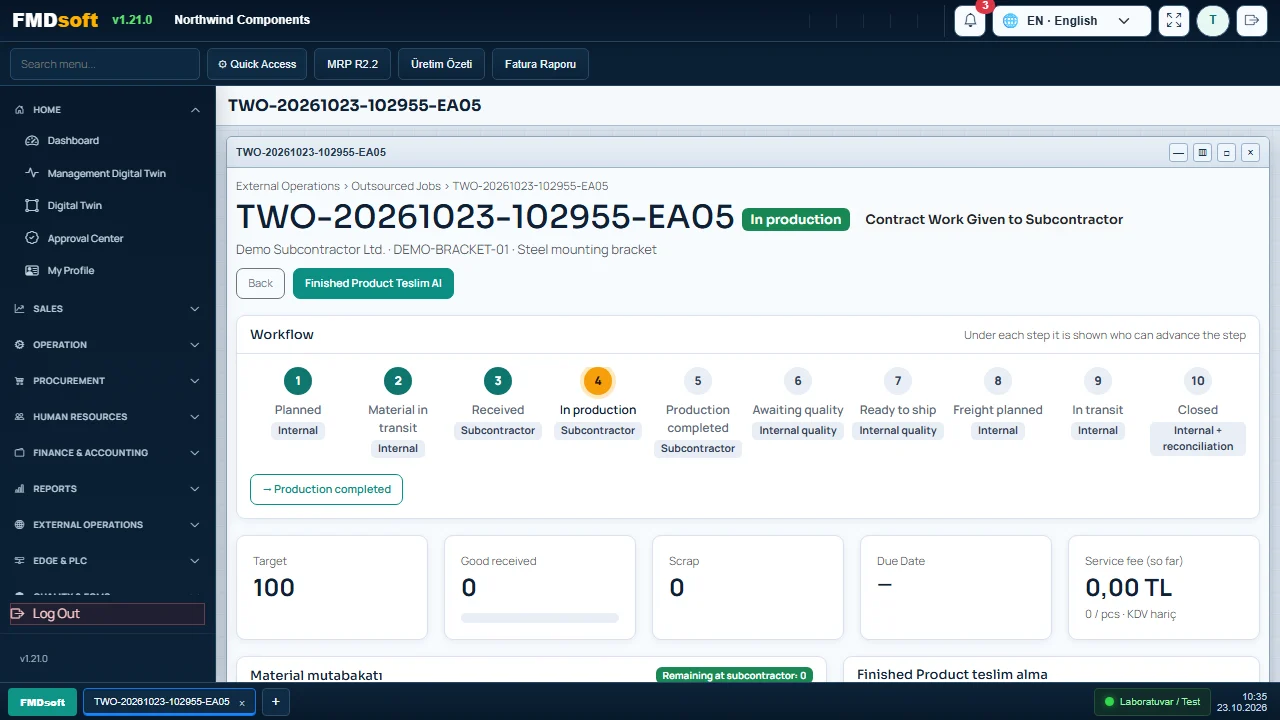Click the sign-out icon in top bar

[x=1252, y=20]
